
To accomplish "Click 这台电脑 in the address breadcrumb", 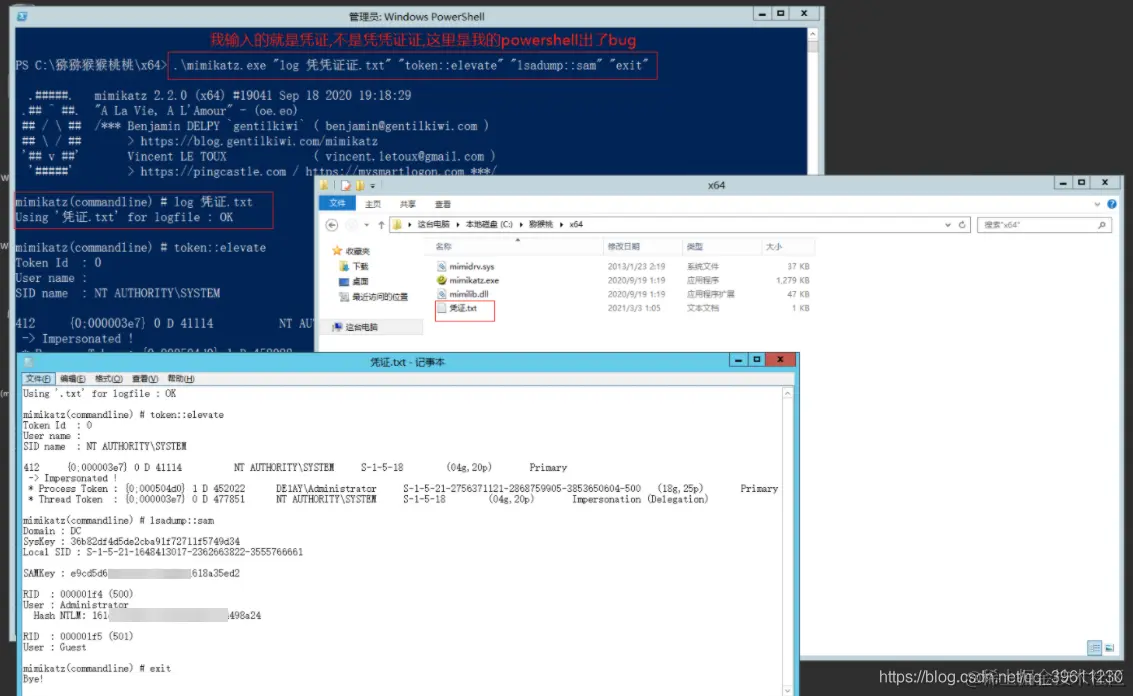I will pyautogui.click(x=433, y=225).
